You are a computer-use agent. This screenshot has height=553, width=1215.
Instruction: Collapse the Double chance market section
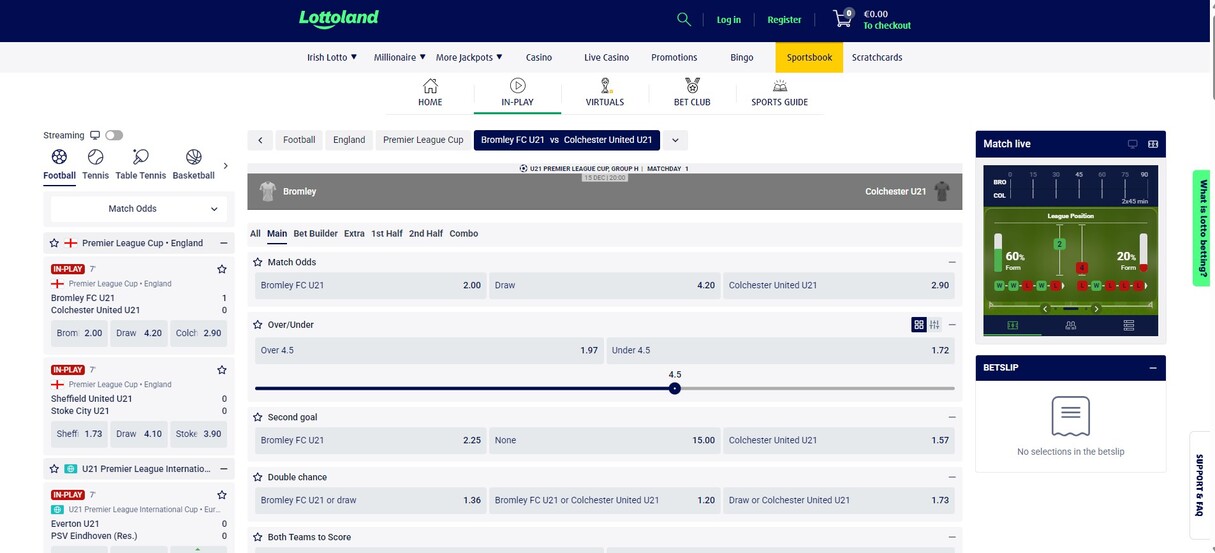pos(952,477)
